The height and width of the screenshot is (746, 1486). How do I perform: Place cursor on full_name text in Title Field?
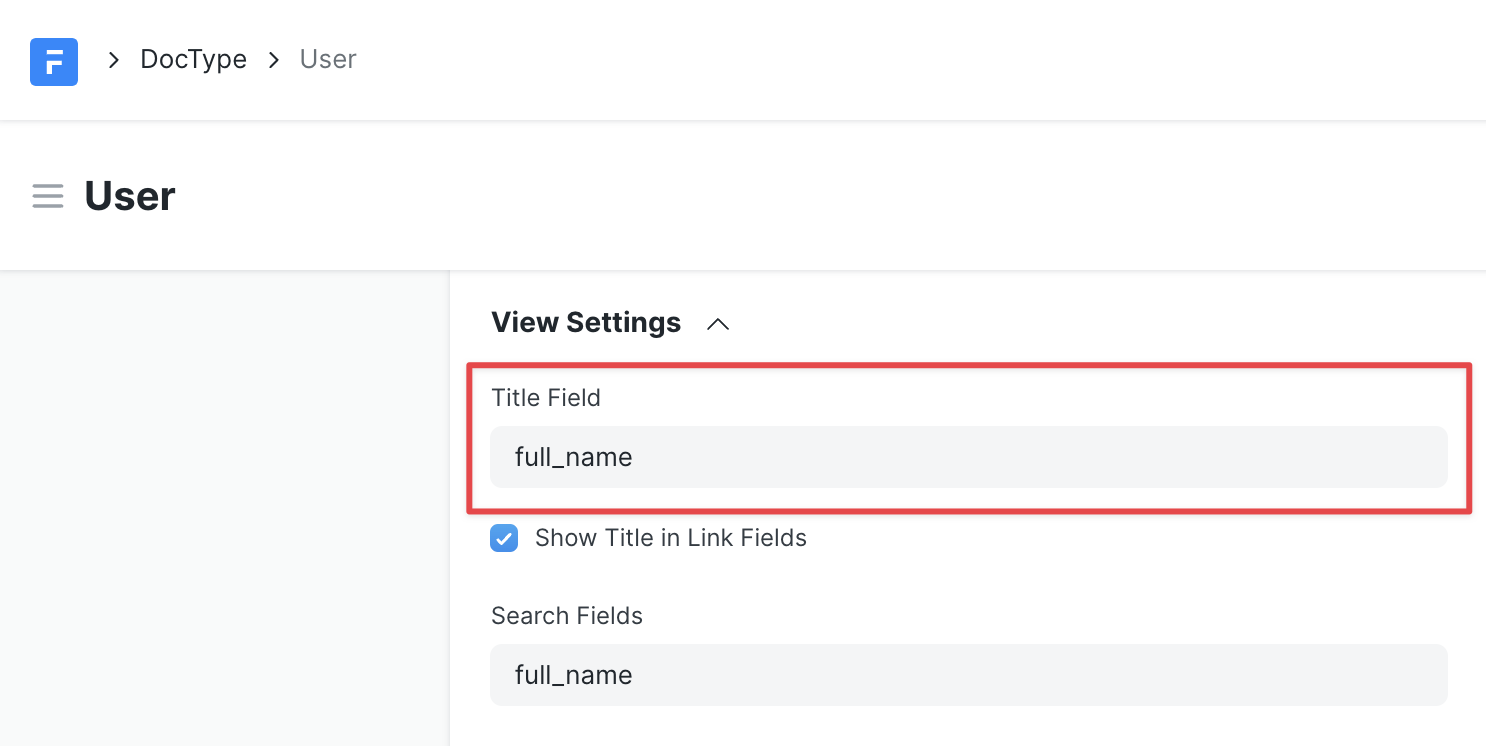point(573,458)
